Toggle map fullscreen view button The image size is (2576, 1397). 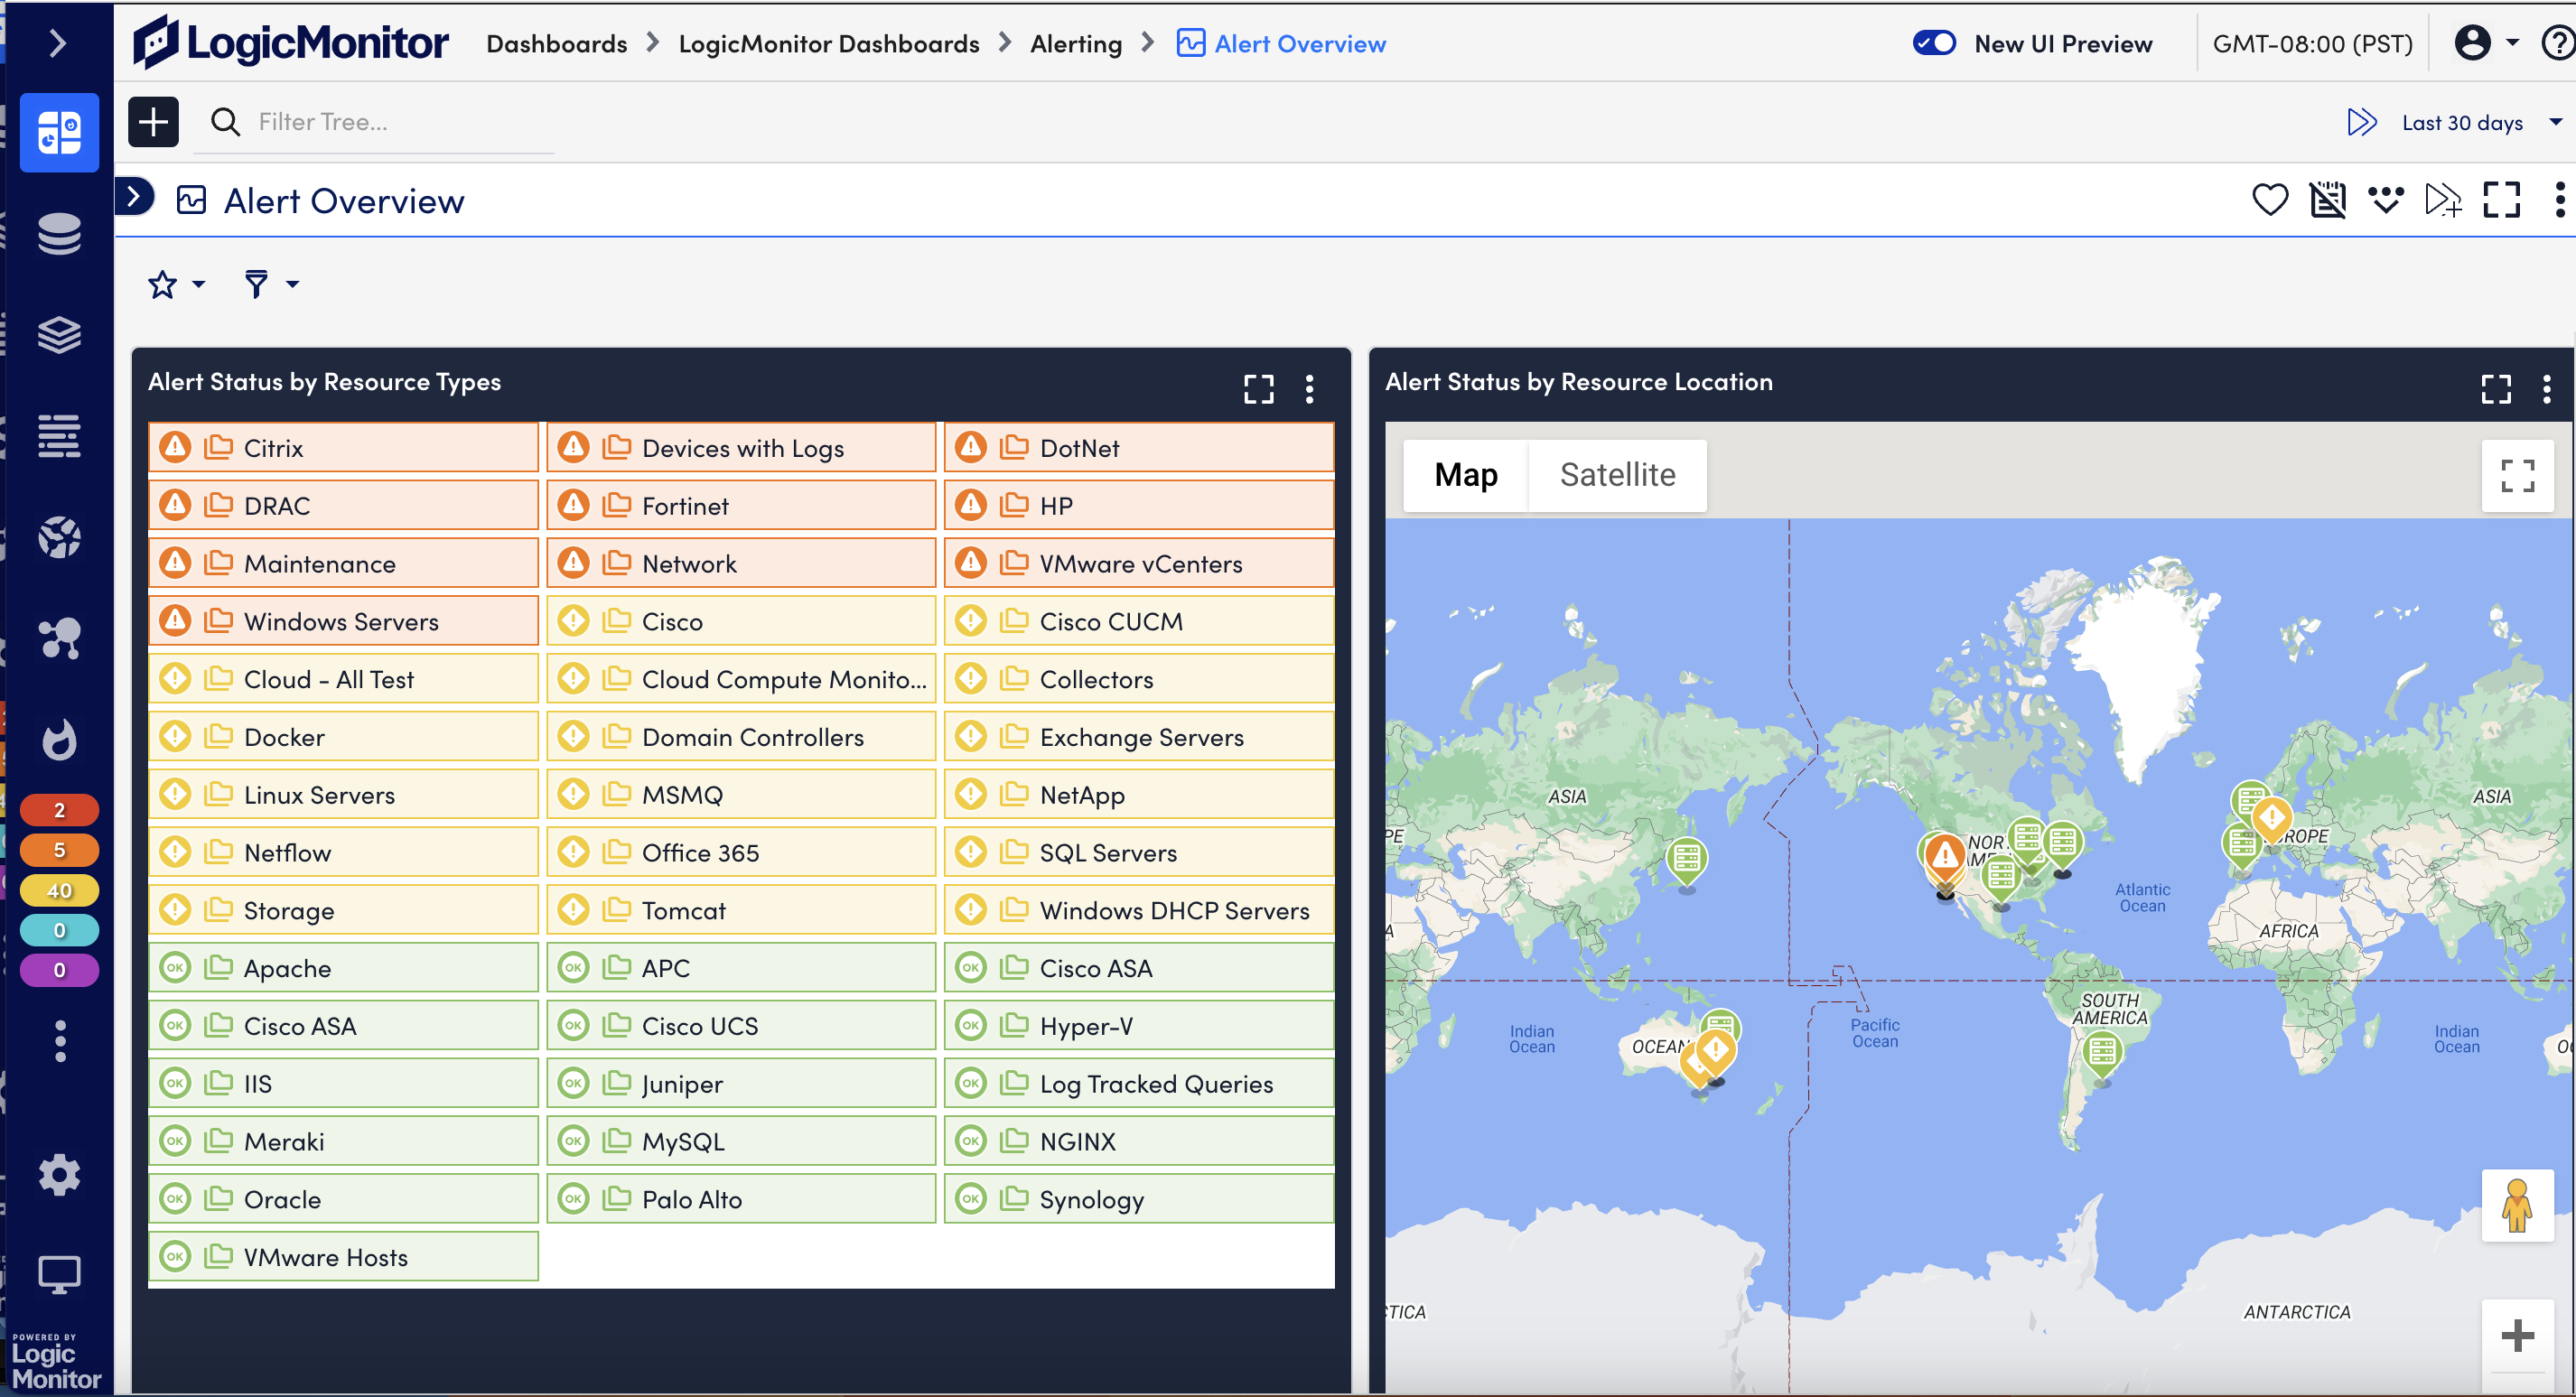click(2517, 476)
